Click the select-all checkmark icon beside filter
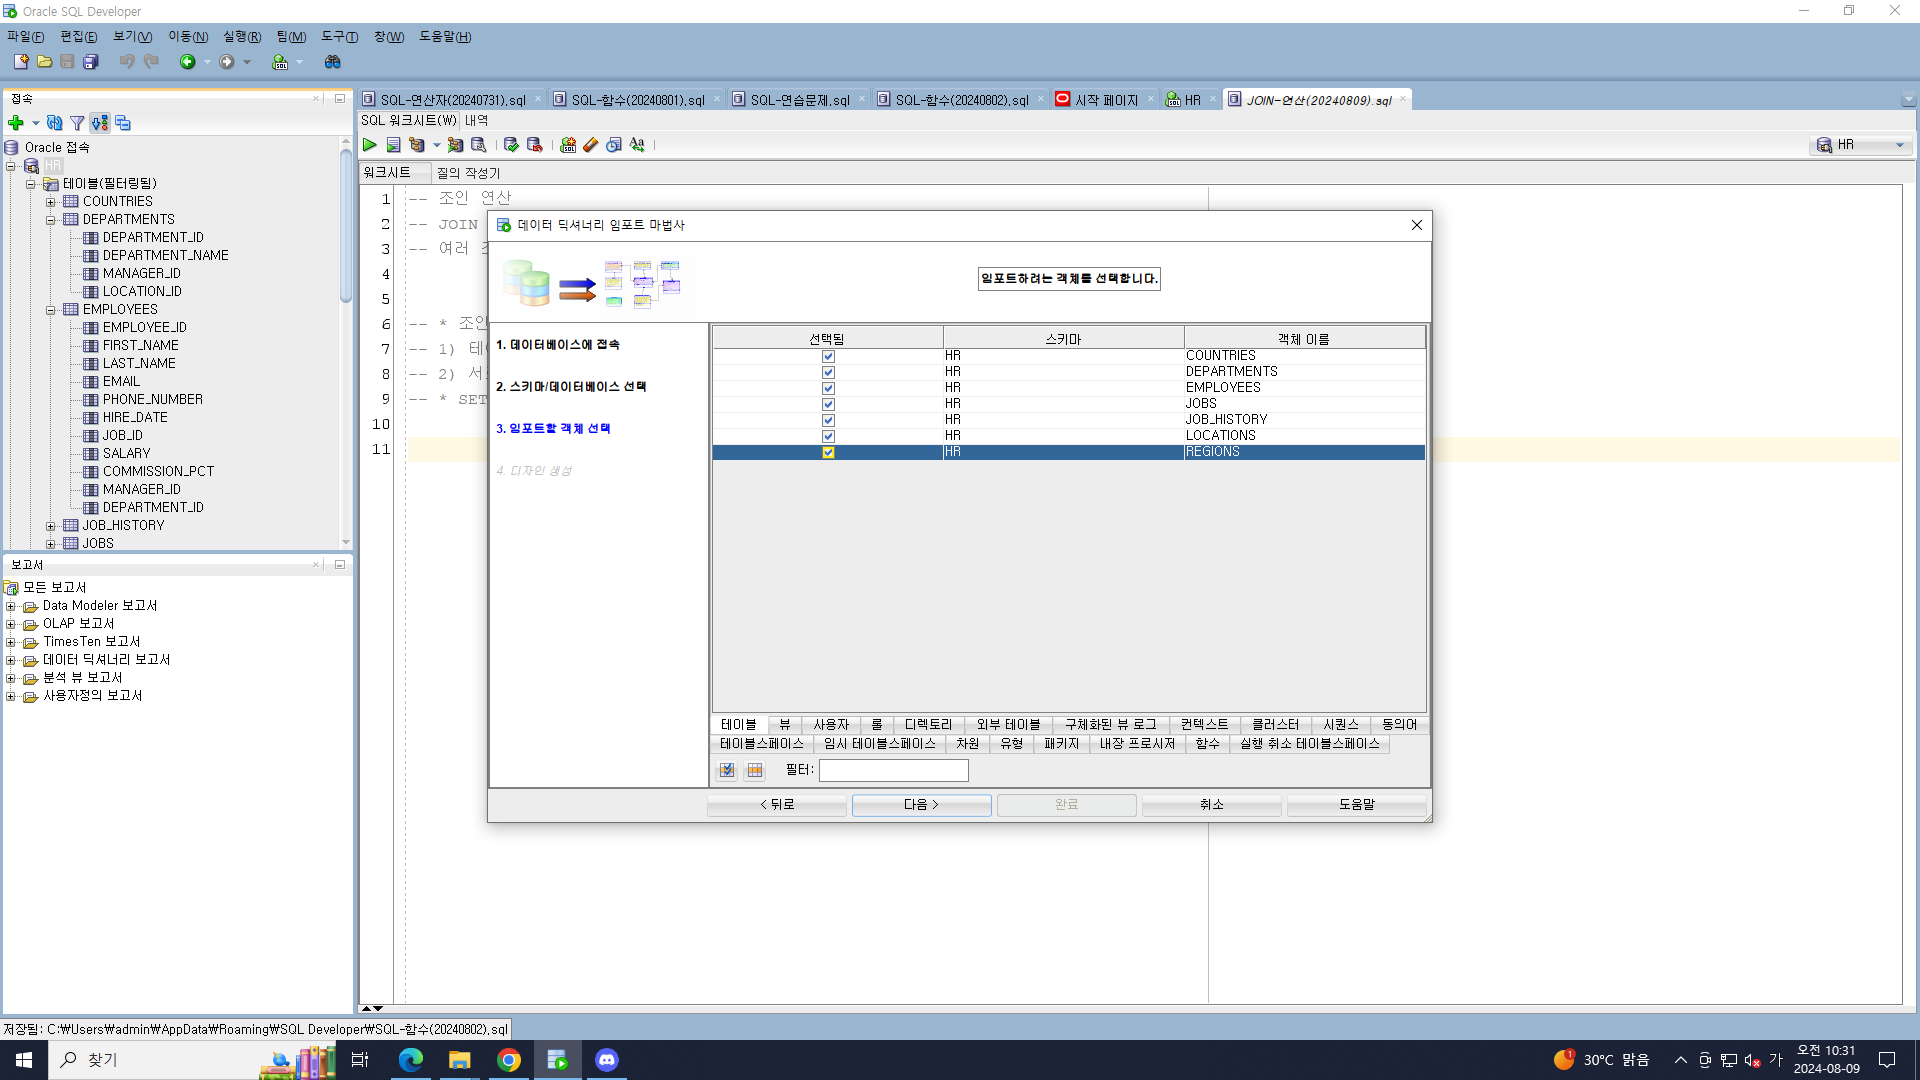Viewport: 1920px width, 1080px height. pyautogui.click(x=727, y=770)
